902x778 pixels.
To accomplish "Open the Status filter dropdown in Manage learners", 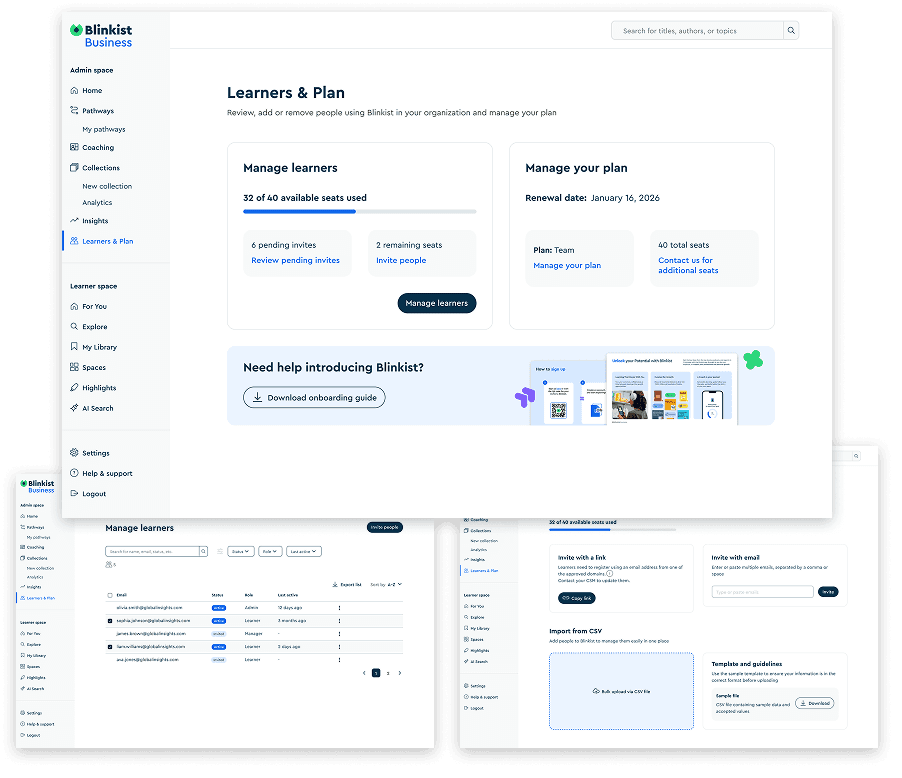I will (x=240, y=551).
